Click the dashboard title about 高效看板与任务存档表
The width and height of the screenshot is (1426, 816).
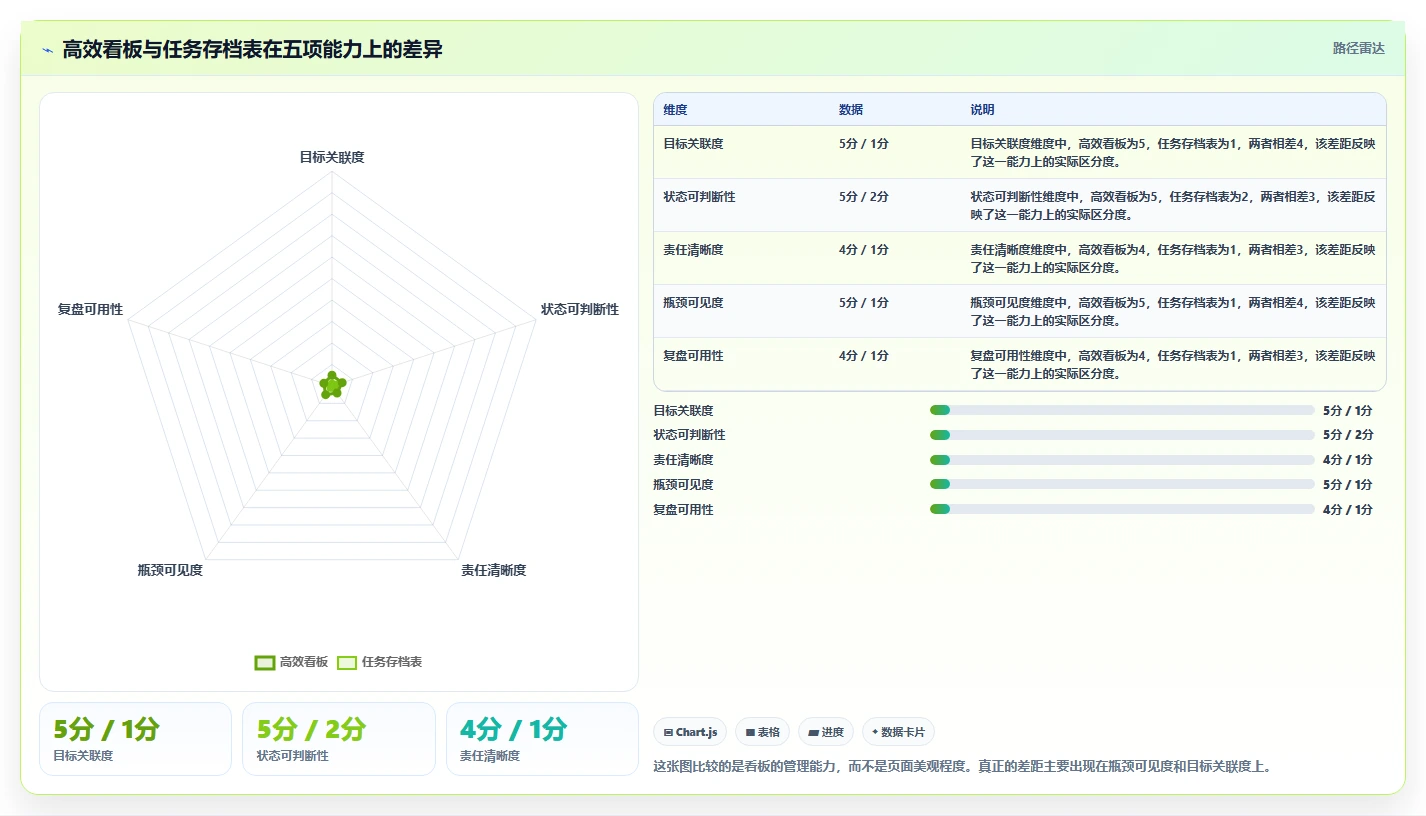click(252, 49)
